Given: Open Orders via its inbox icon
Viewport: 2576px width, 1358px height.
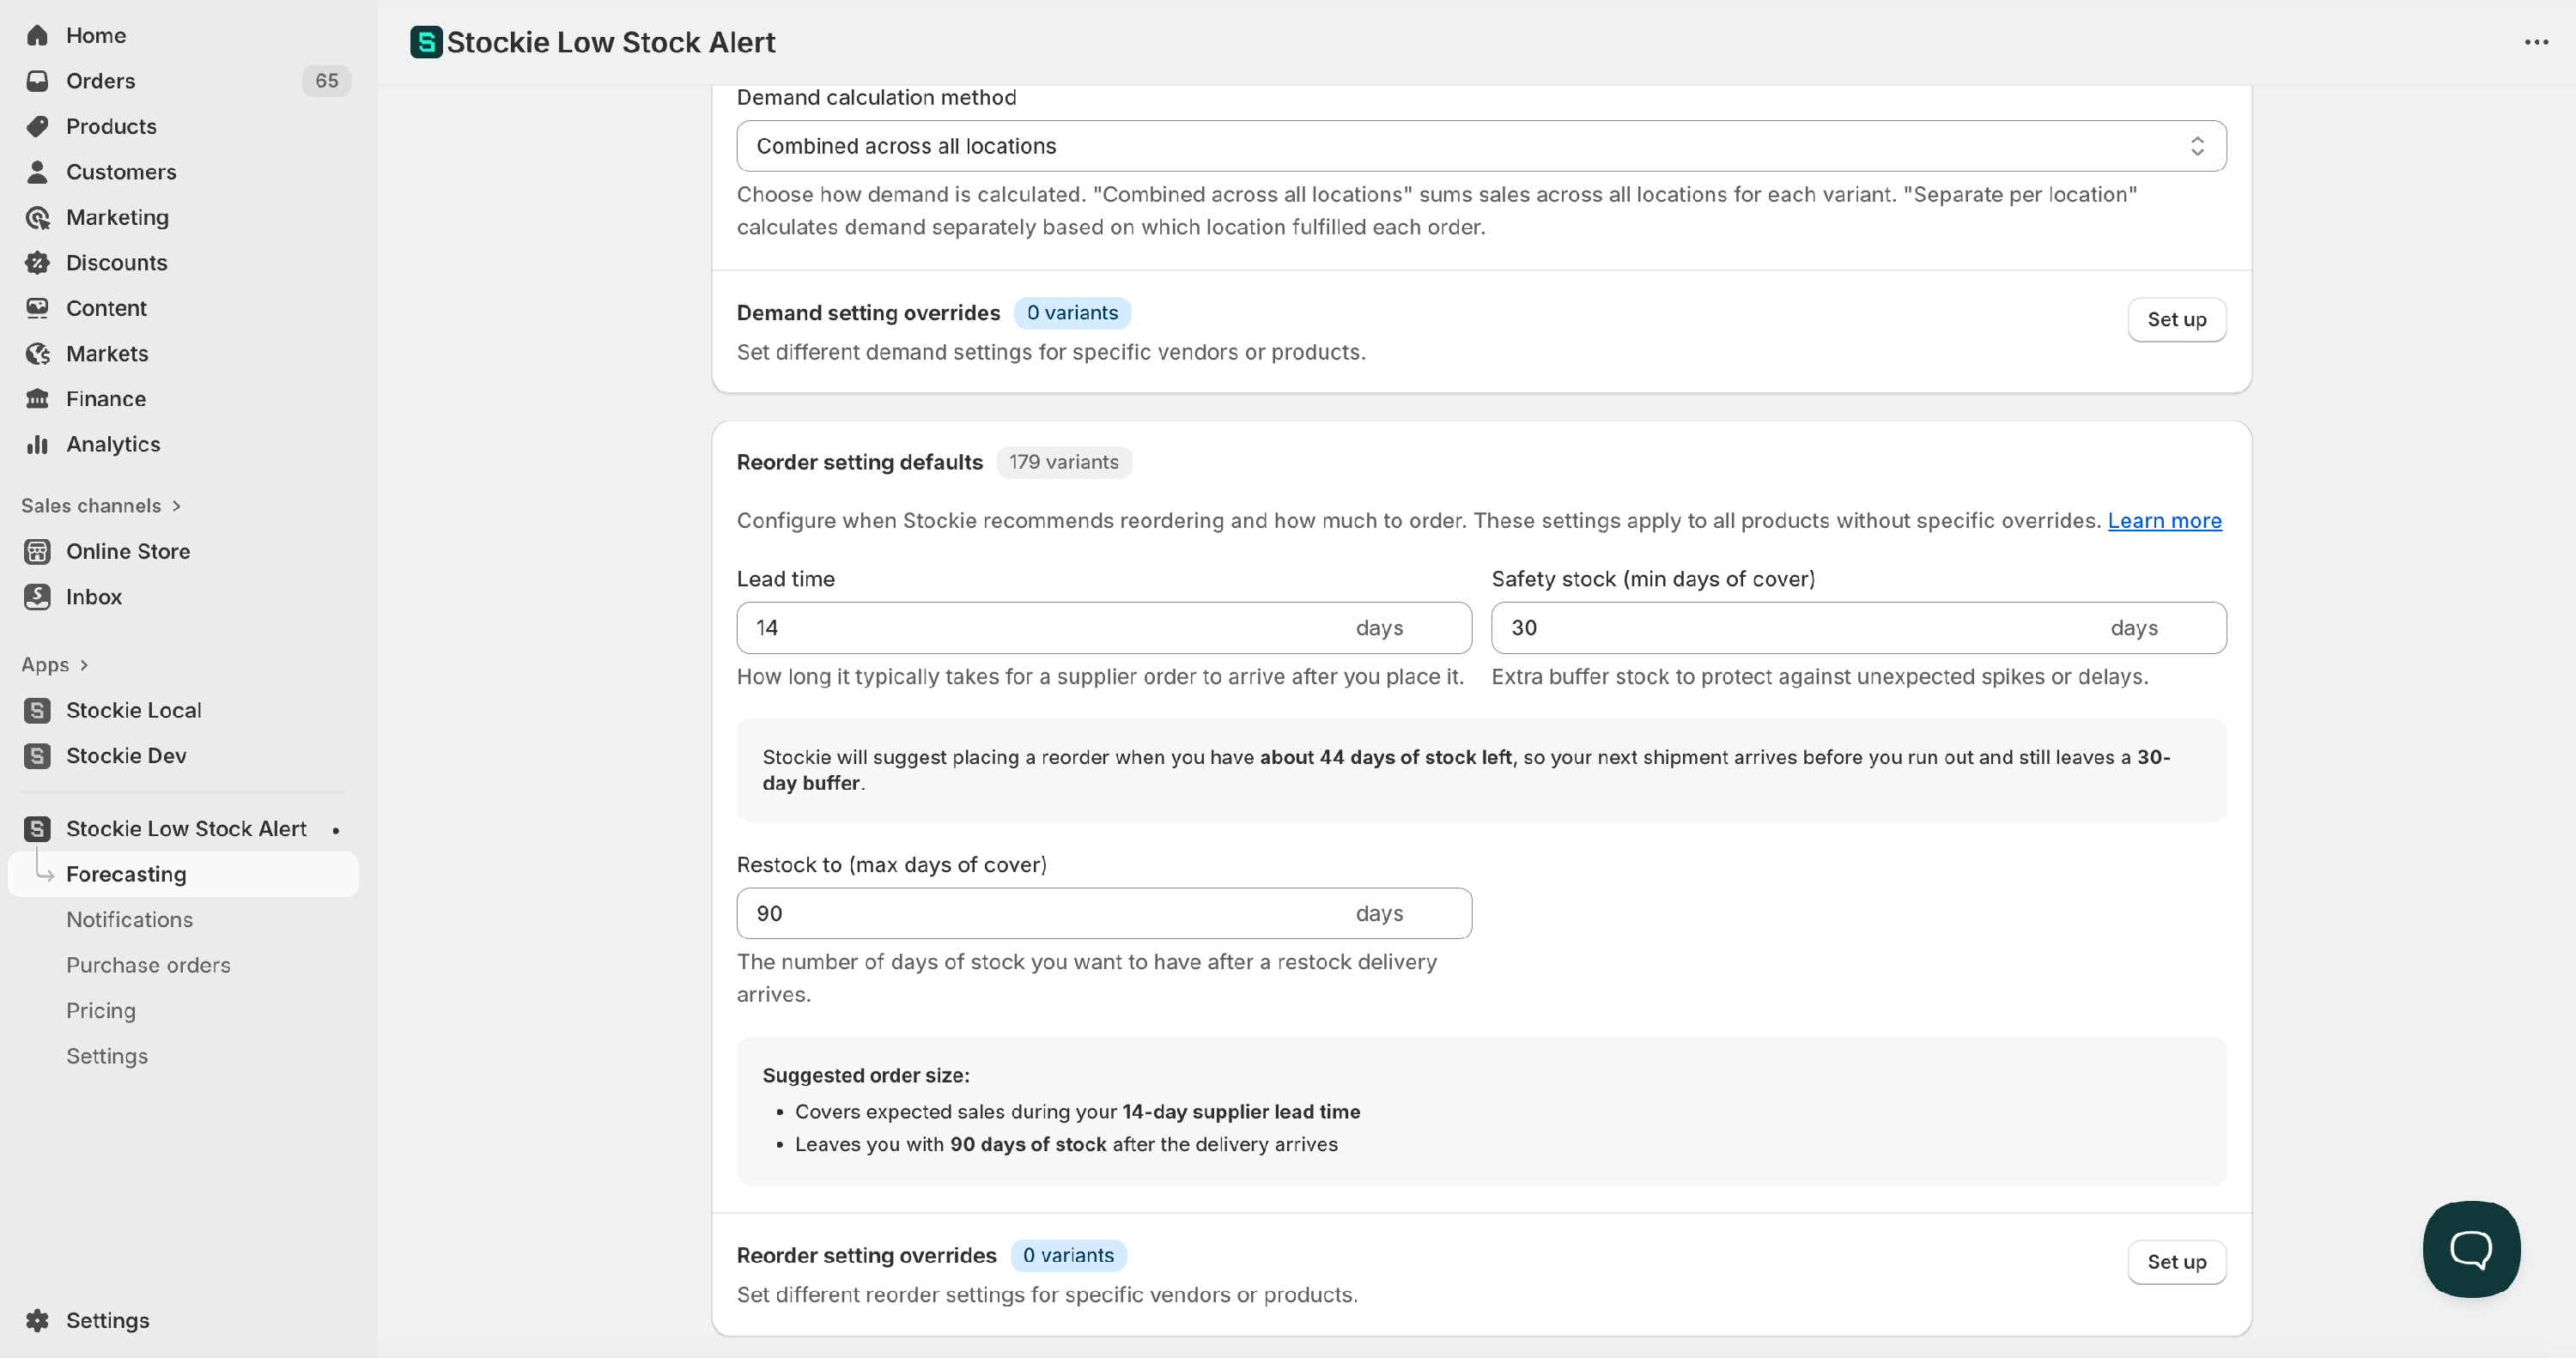Looking at the screenshot, I should point(37,81).
